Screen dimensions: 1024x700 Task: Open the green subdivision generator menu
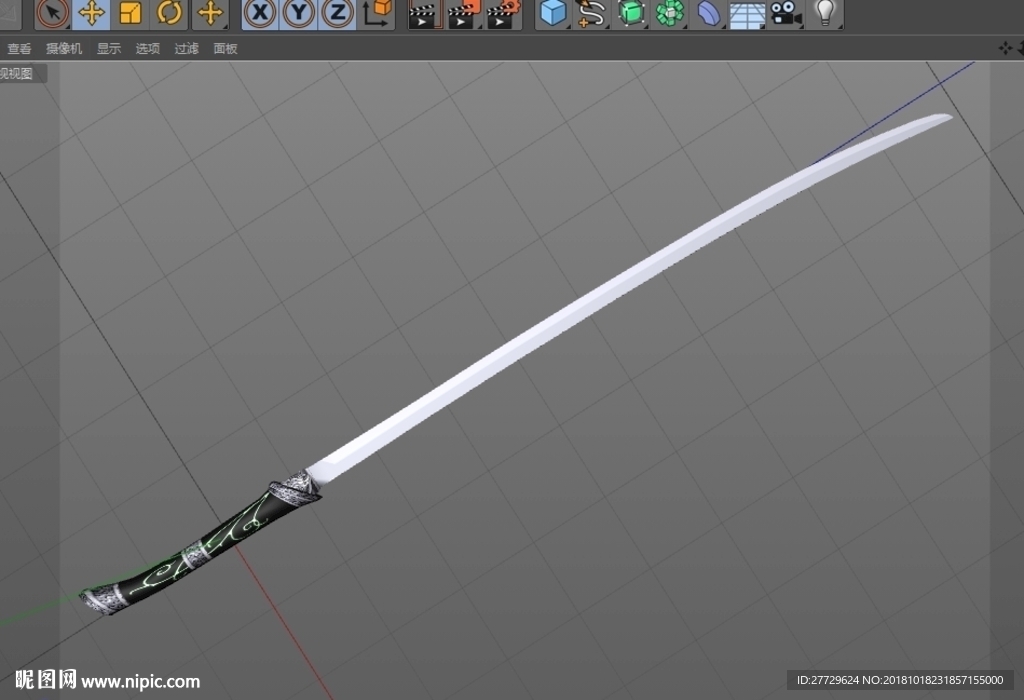[631, 13]
